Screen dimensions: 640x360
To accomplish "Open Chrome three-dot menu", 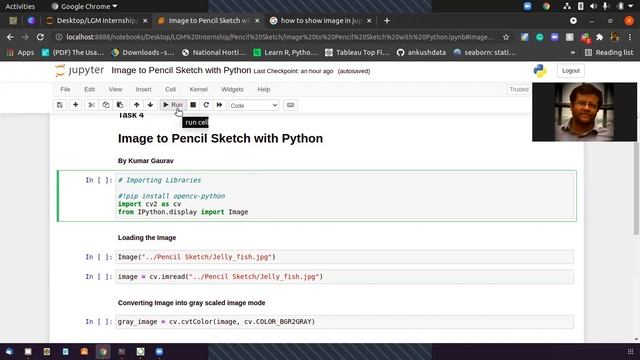I will pyautogui.click(x=630, y=37).
